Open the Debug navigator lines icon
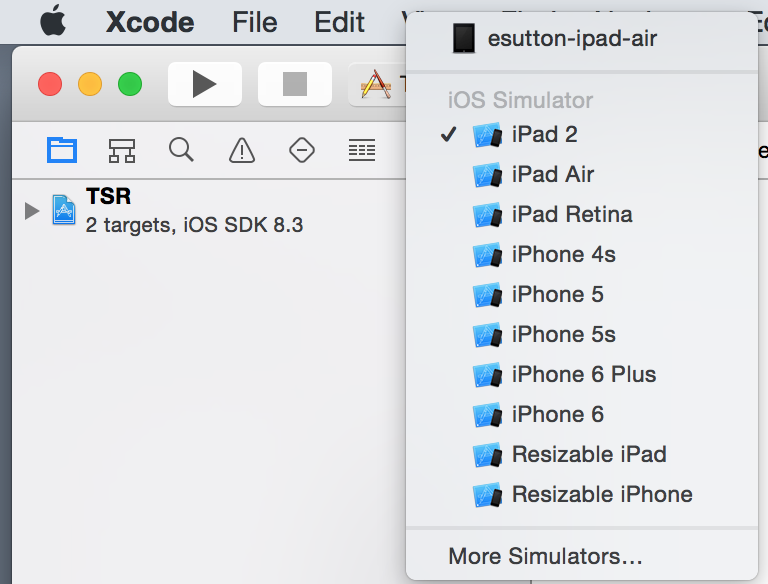 (362, 150)
